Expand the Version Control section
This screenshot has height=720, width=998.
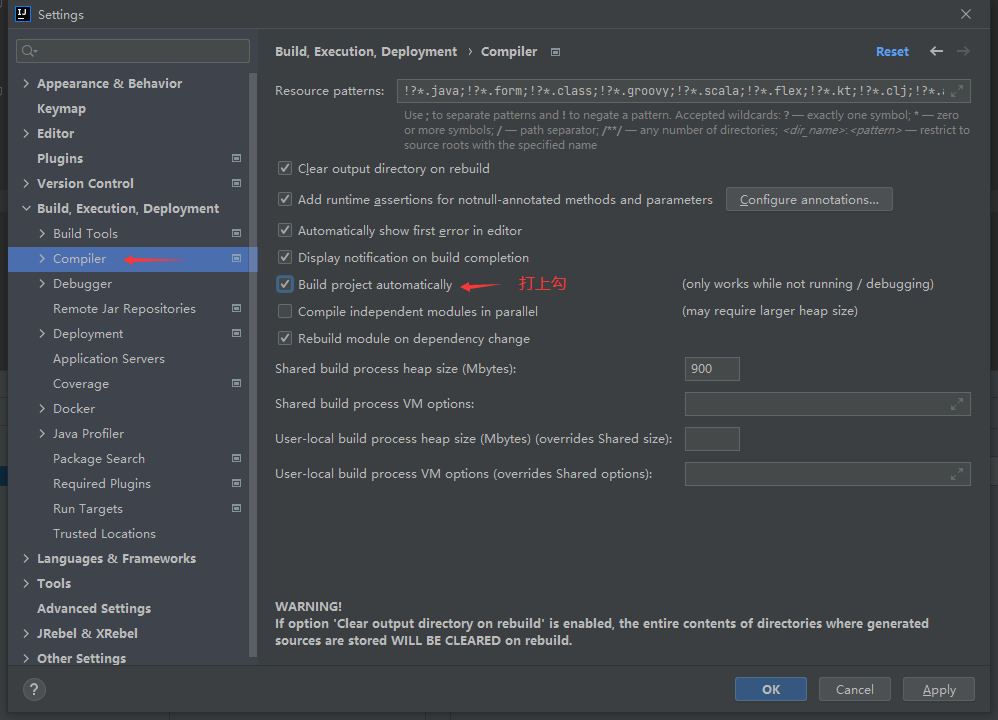26,183
